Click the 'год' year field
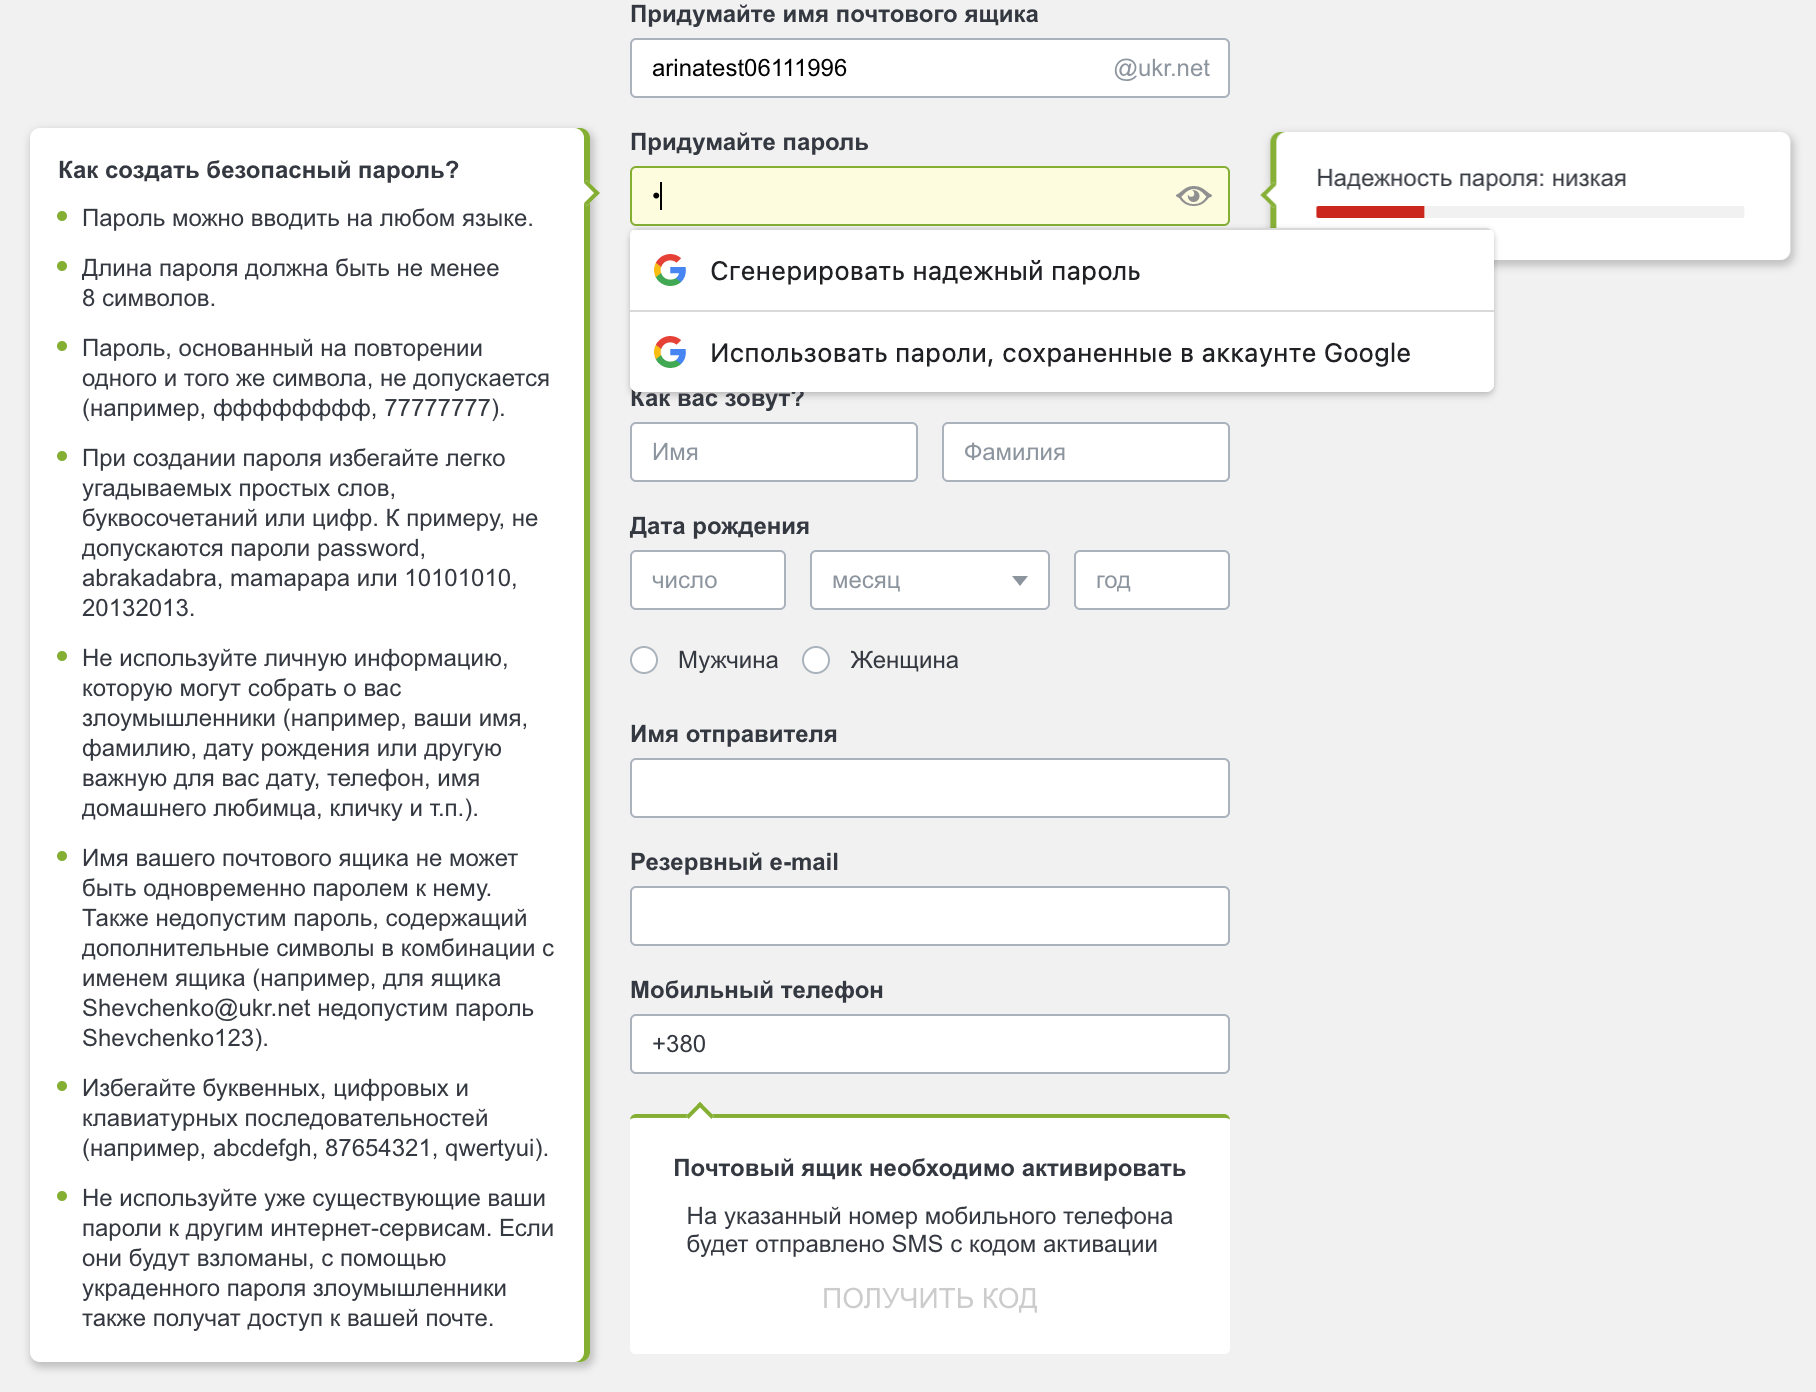1816x1392 pixels. point(1151,580)
